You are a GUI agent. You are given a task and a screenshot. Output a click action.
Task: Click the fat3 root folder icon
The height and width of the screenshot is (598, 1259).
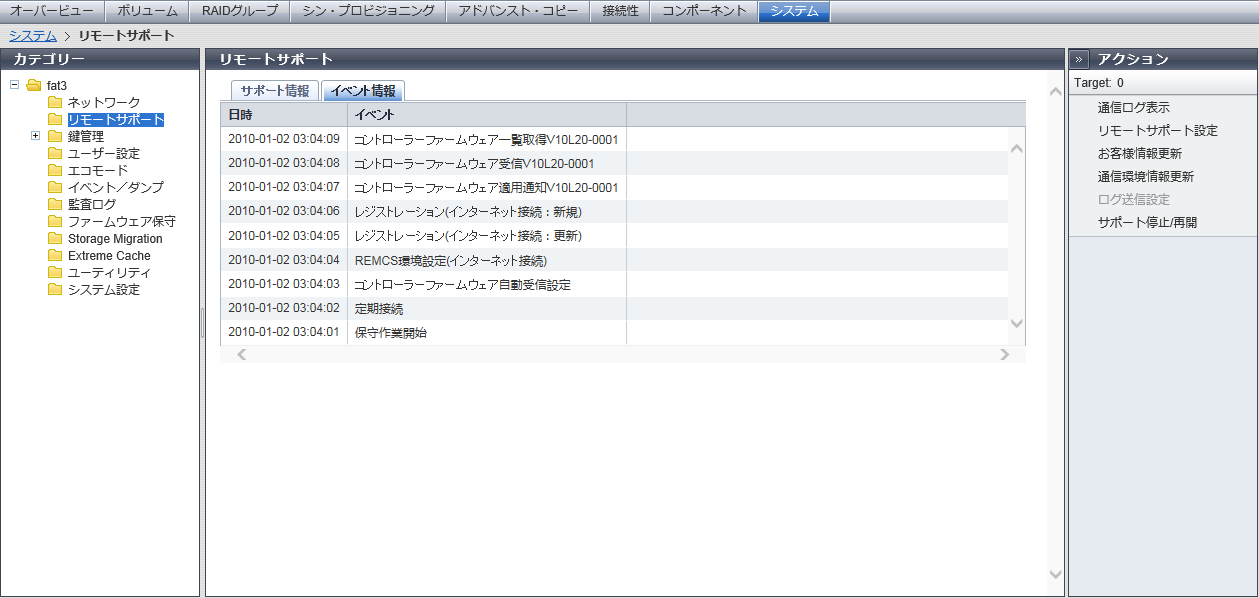(x=34, y=85)
